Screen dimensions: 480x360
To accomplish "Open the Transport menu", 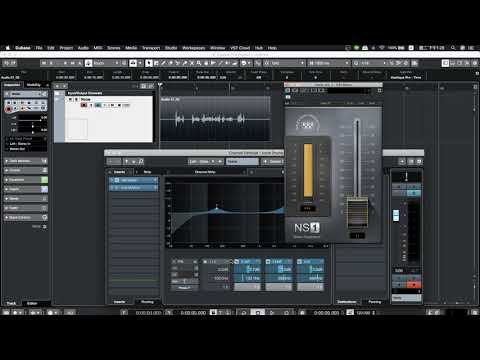I will (151, 48).
